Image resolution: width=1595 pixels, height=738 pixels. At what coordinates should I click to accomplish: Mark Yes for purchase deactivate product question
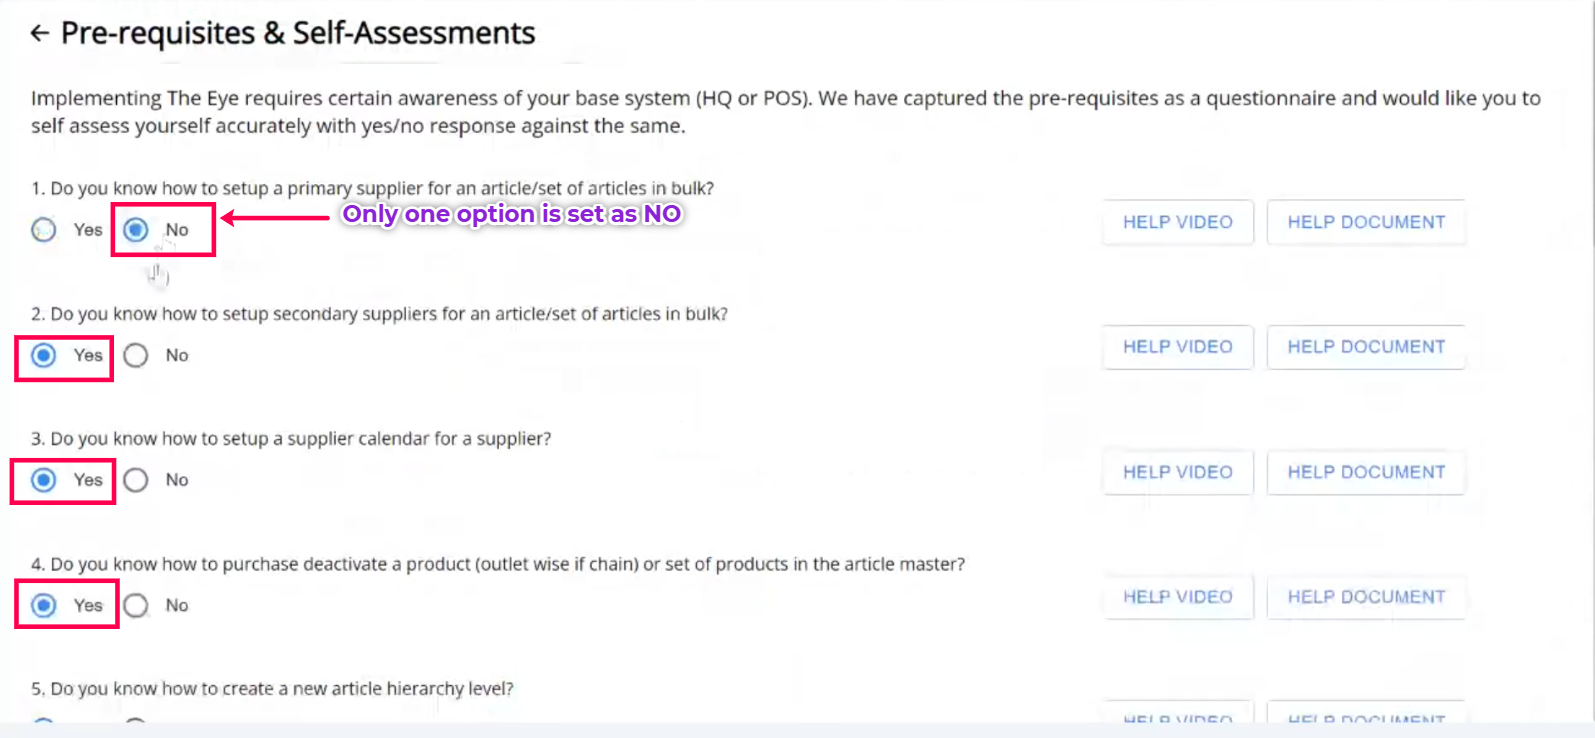click(x=44, y=605)
